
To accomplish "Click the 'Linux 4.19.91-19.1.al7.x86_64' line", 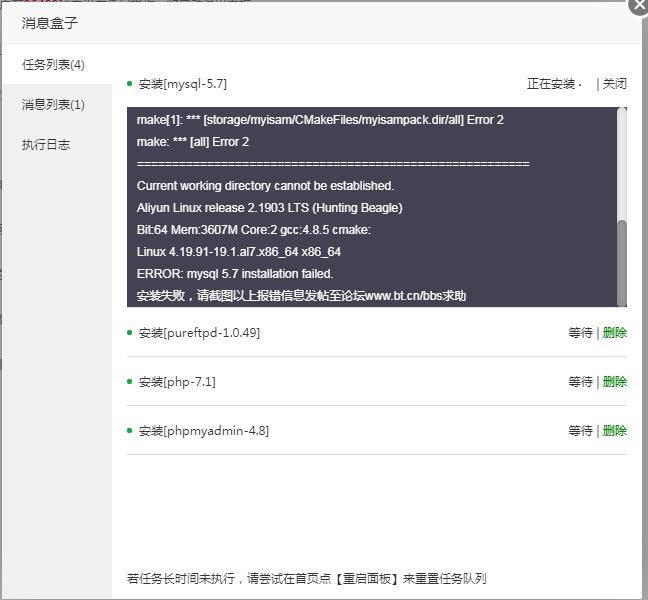I will (x=239, y=252).
